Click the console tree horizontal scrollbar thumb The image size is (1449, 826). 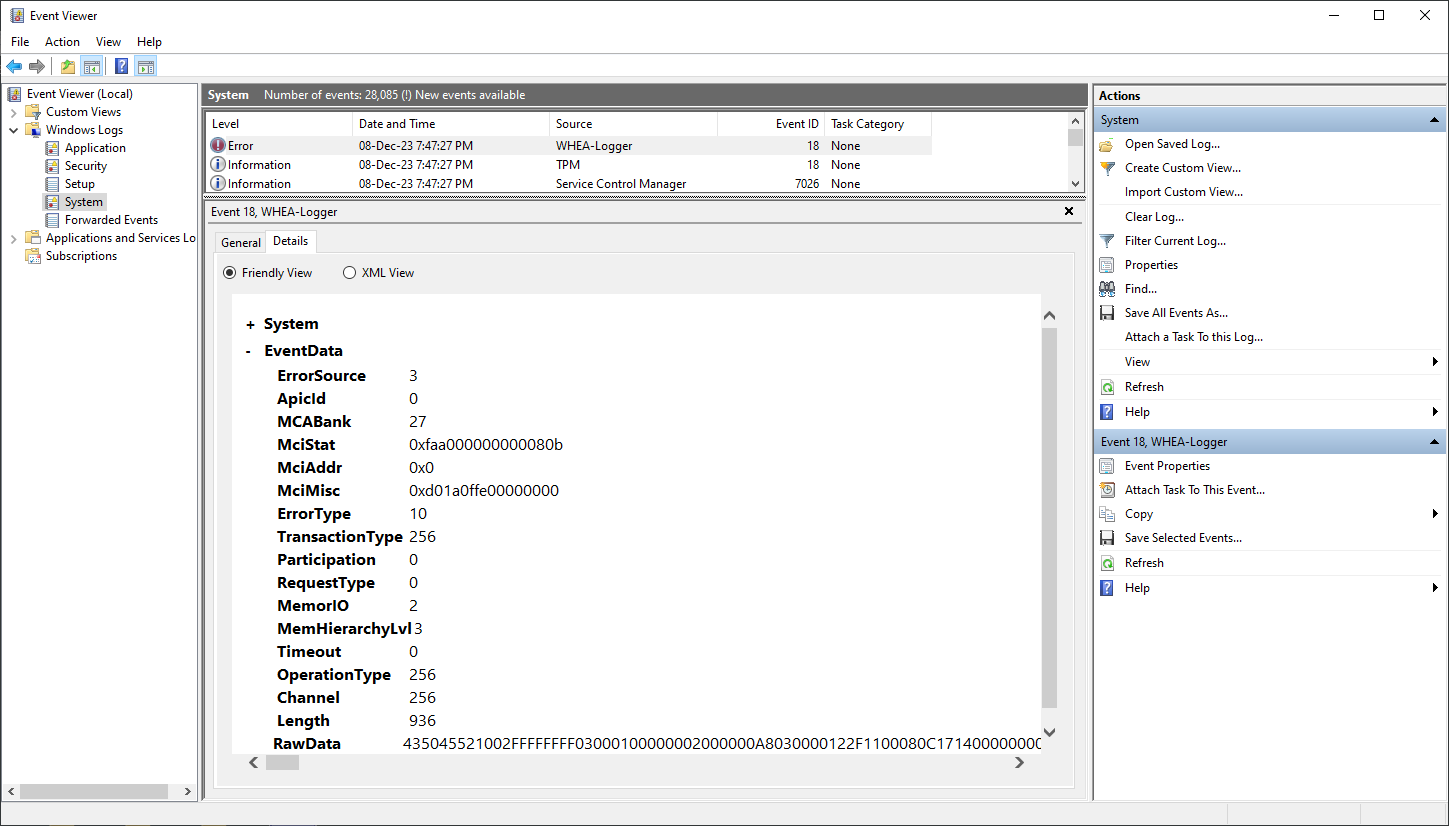(x=94, y=791)
